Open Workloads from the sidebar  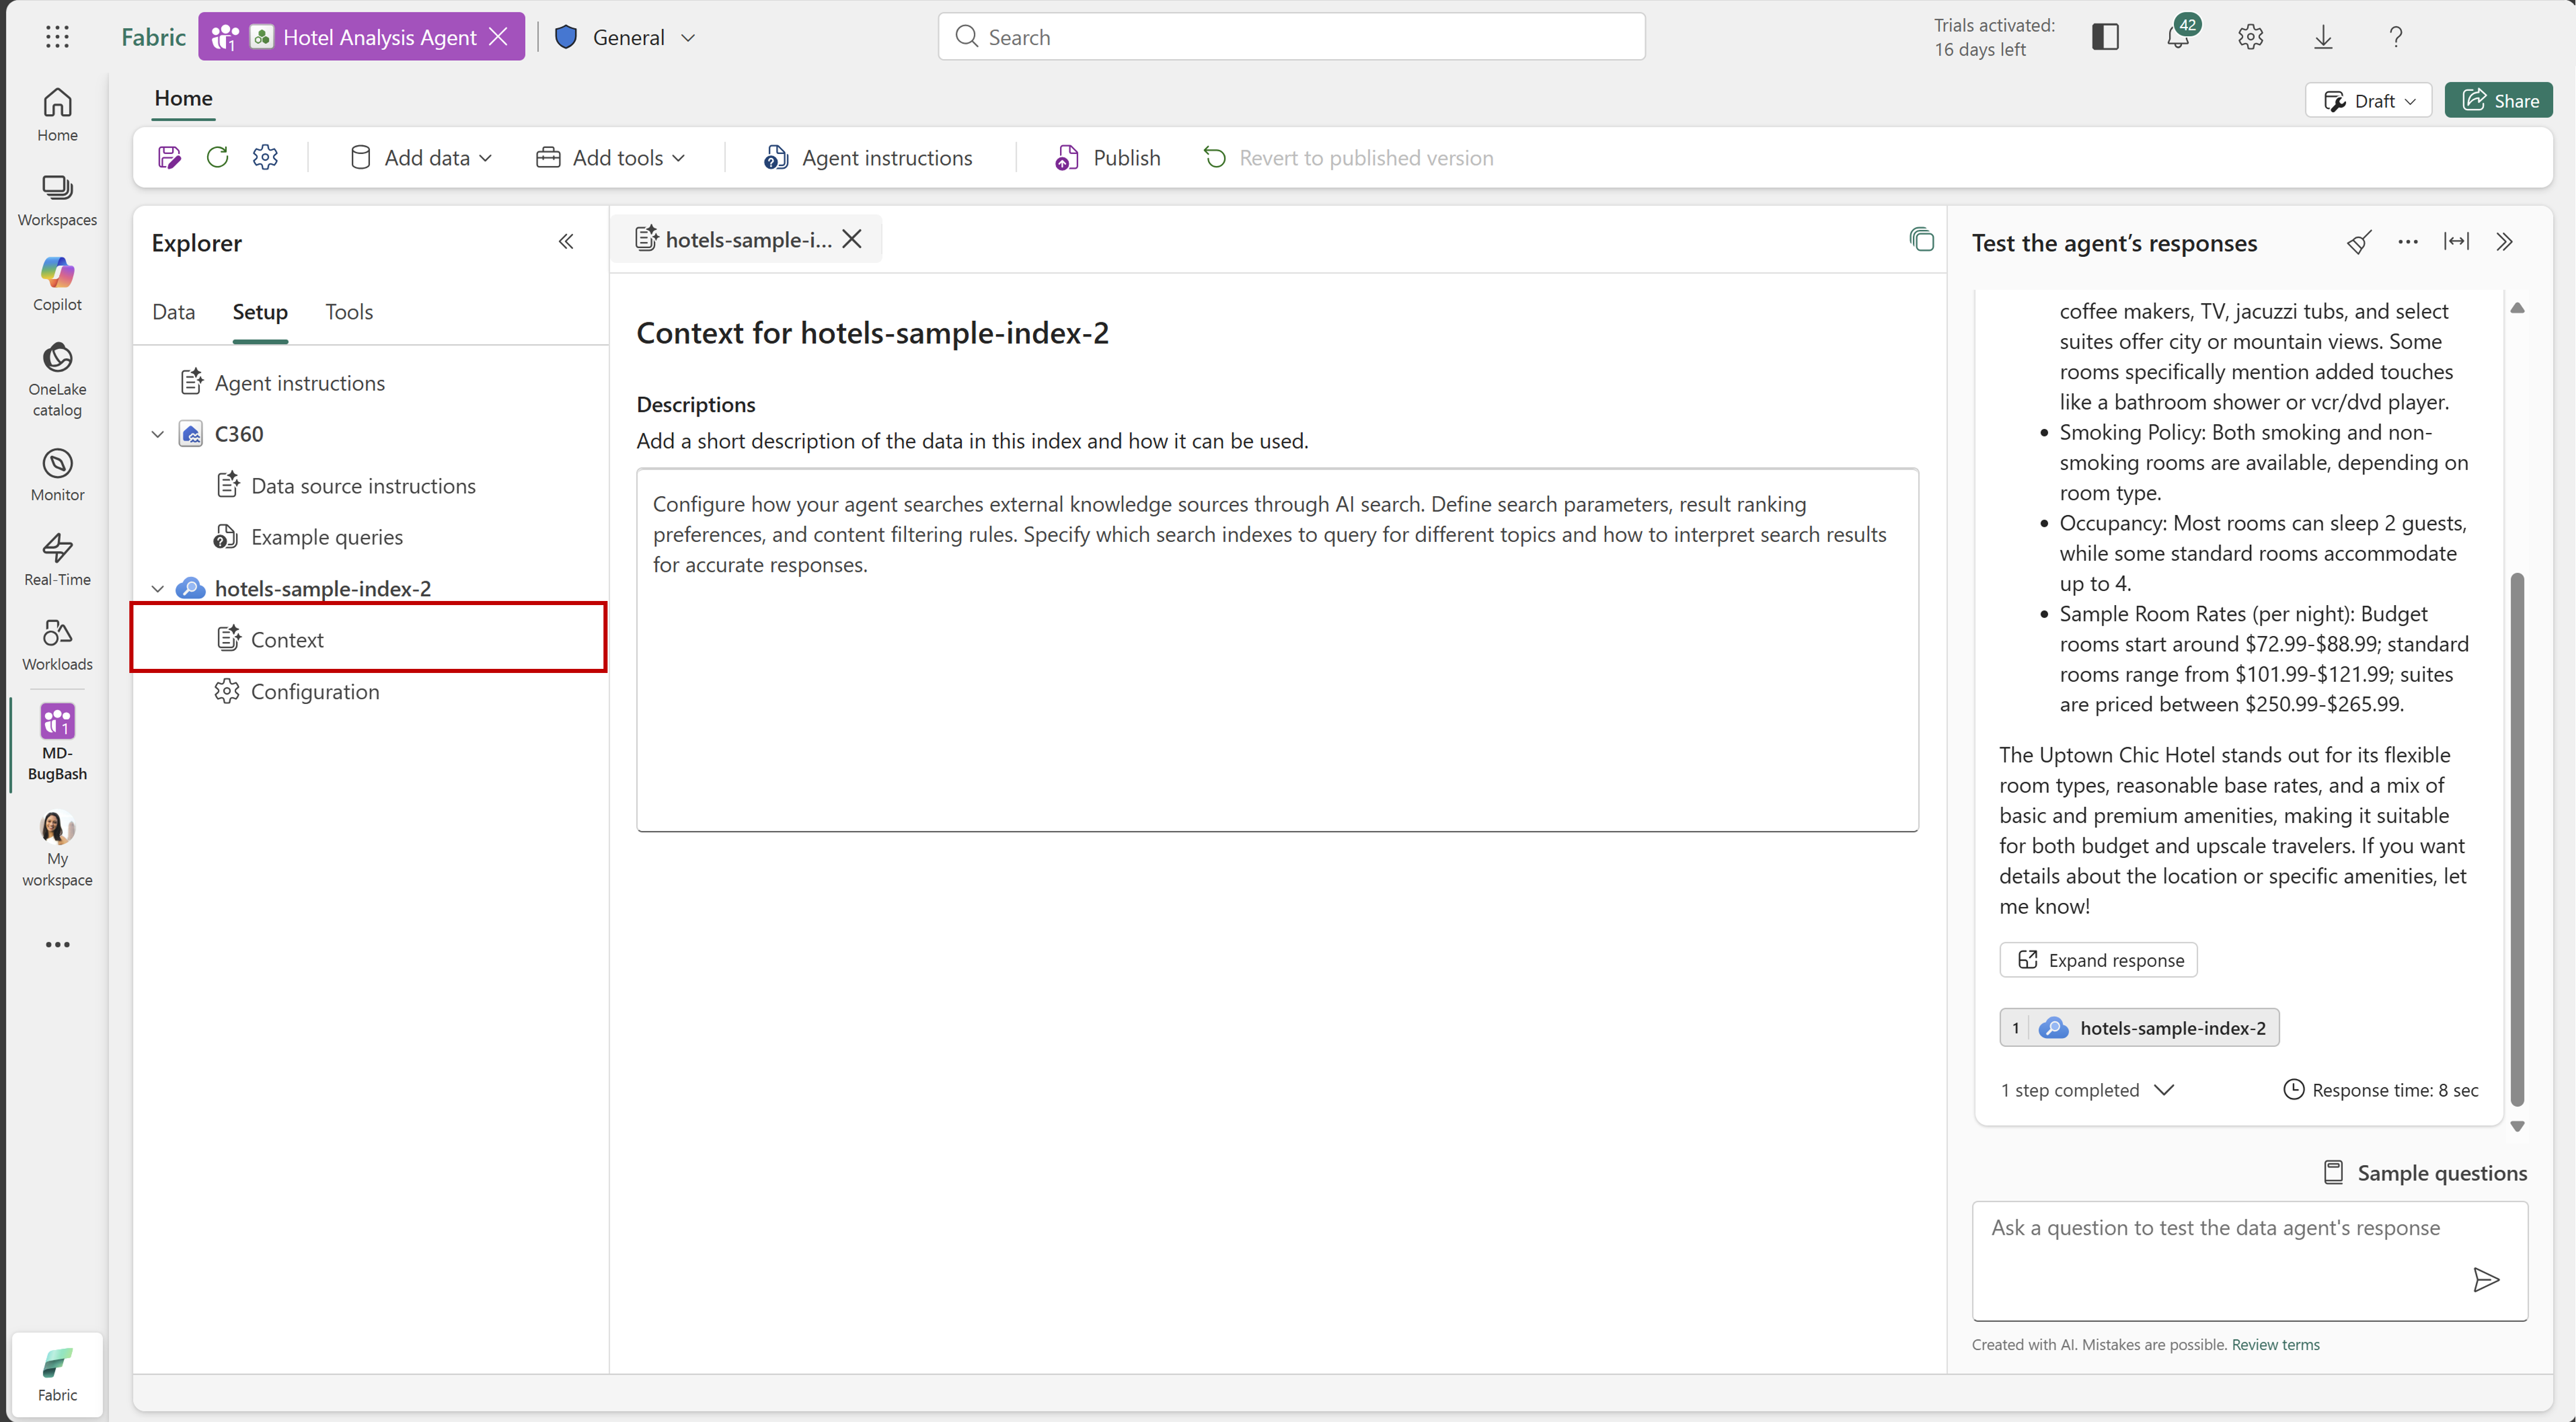pos(57,644)
